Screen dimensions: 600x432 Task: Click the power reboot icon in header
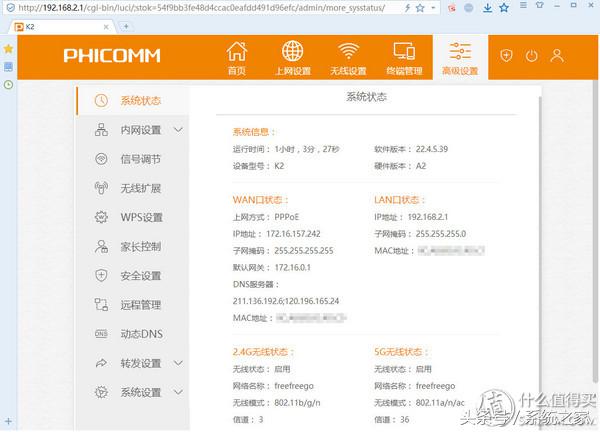click(532, 56)
